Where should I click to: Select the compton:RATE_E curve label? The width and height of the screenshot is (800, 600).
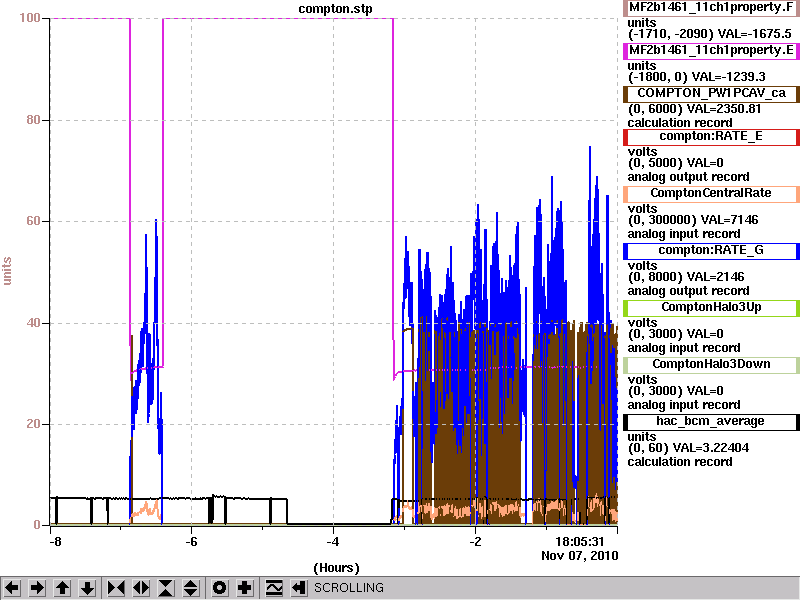[711, 136]
